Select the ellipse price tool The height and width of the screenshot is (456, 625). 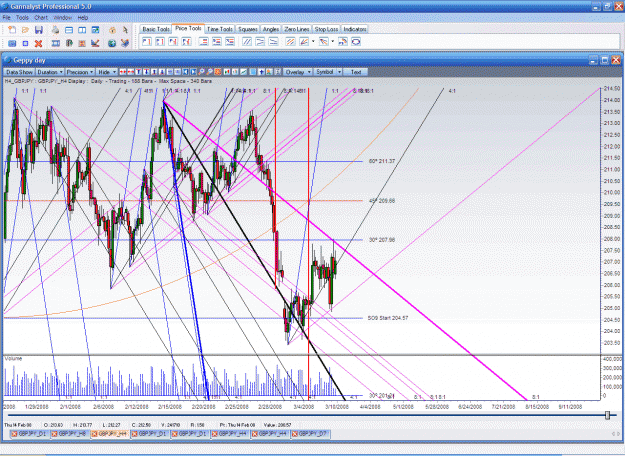coord(356,41)
